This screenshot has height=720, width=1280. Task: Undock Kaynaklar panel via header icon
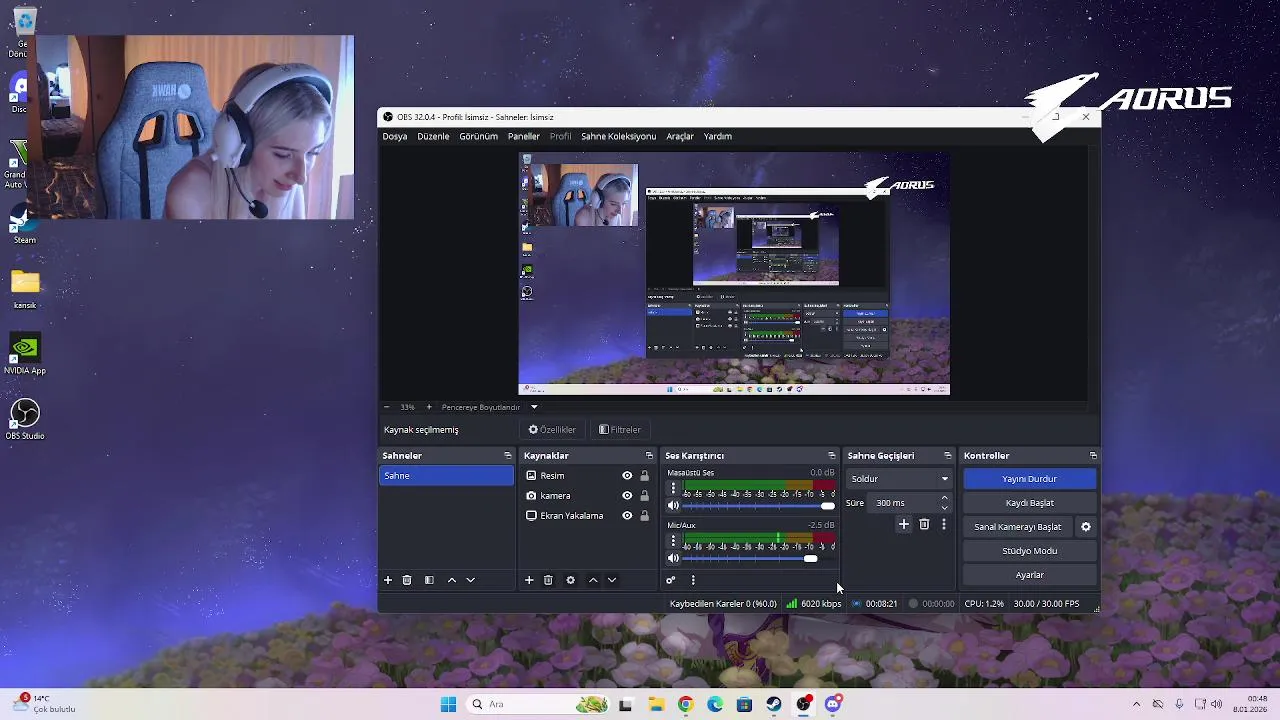[649, 456]
